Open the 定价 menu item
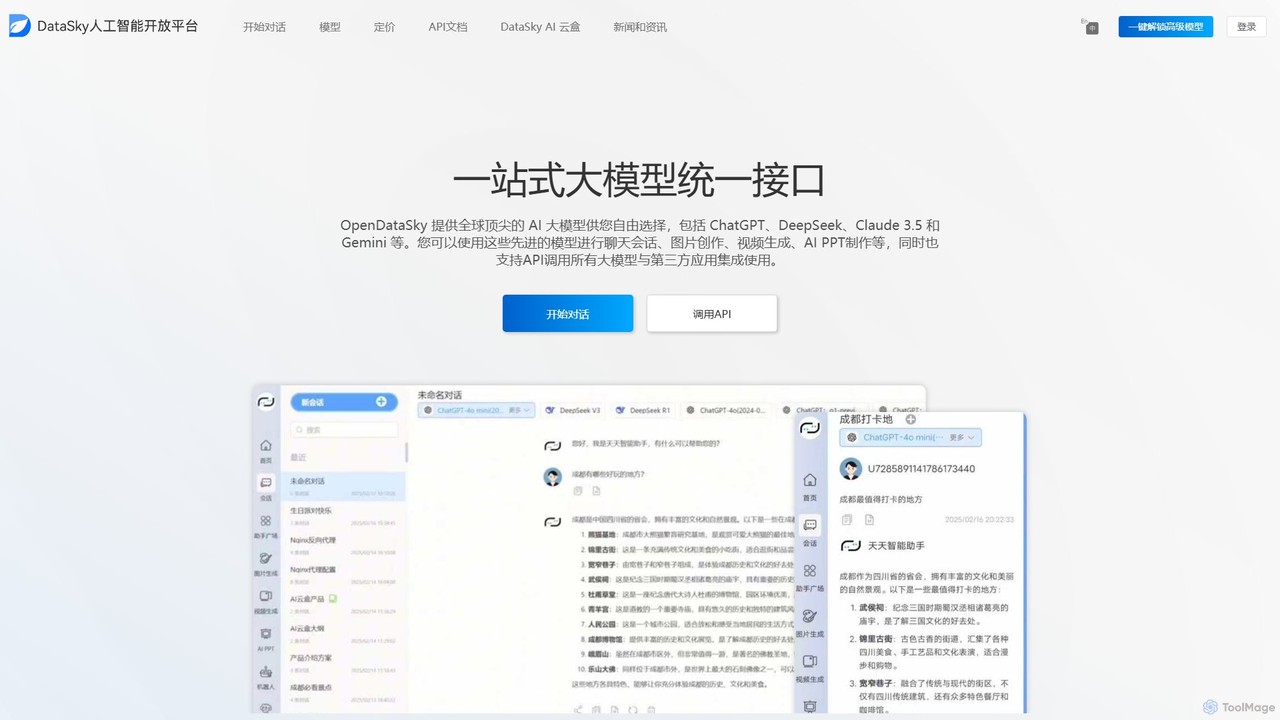The image size is (1280, 720). click(x=384, y=27)
